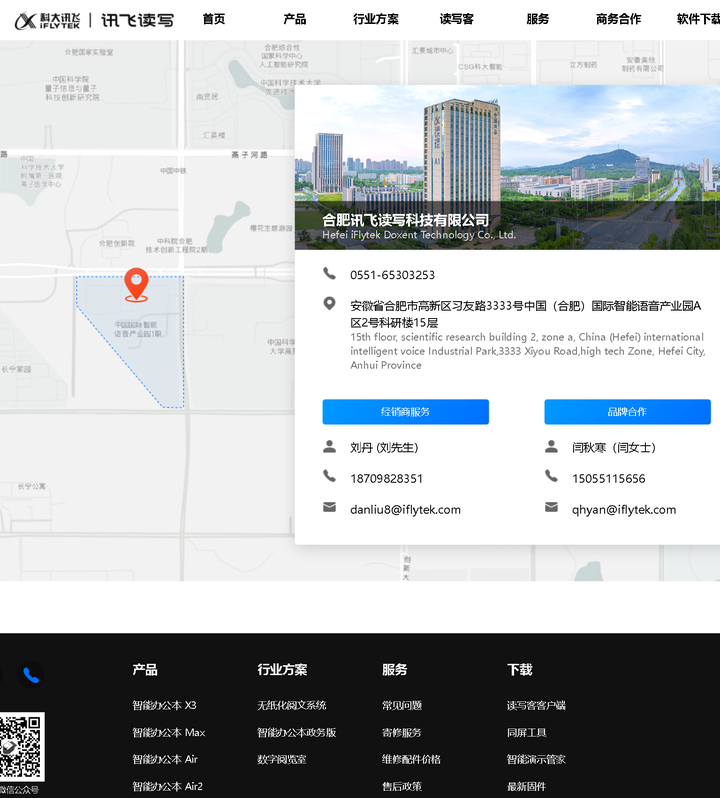Screen dimensions: 720x798
Task: Click the envelope icon beside qhyan@iflytek.com
Action: 551,507
